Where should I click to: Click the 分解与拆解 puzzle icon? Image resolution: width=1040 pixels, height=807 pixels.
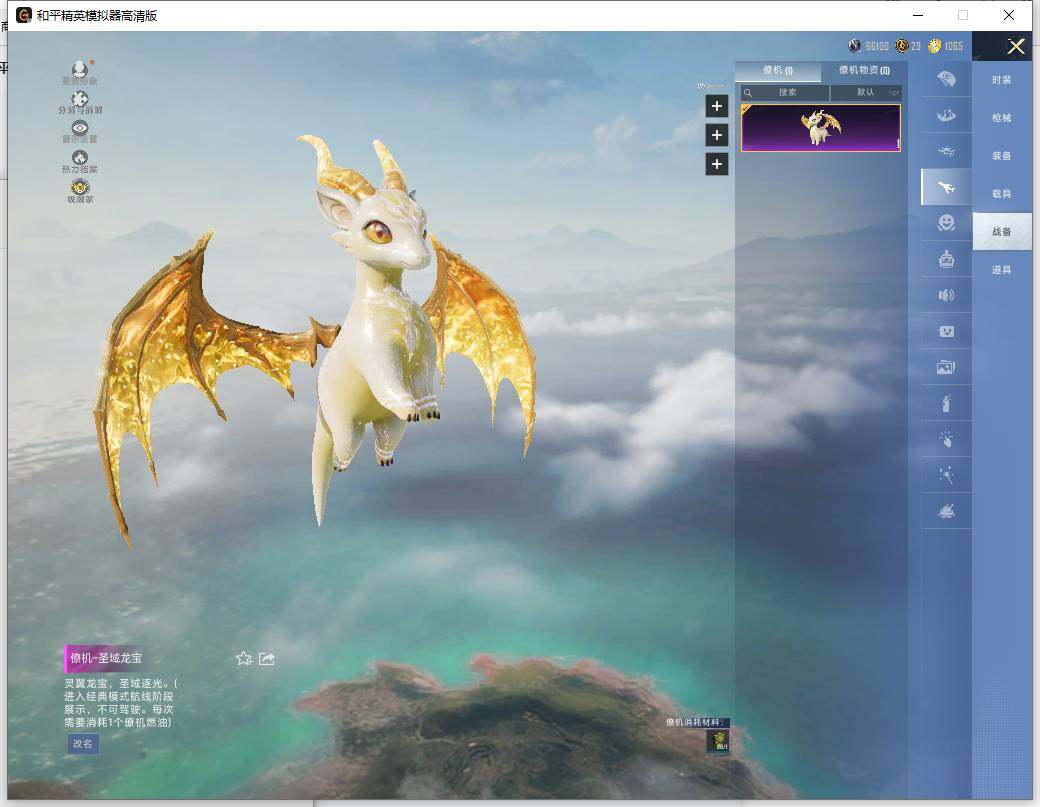click(x=80, y=101)
